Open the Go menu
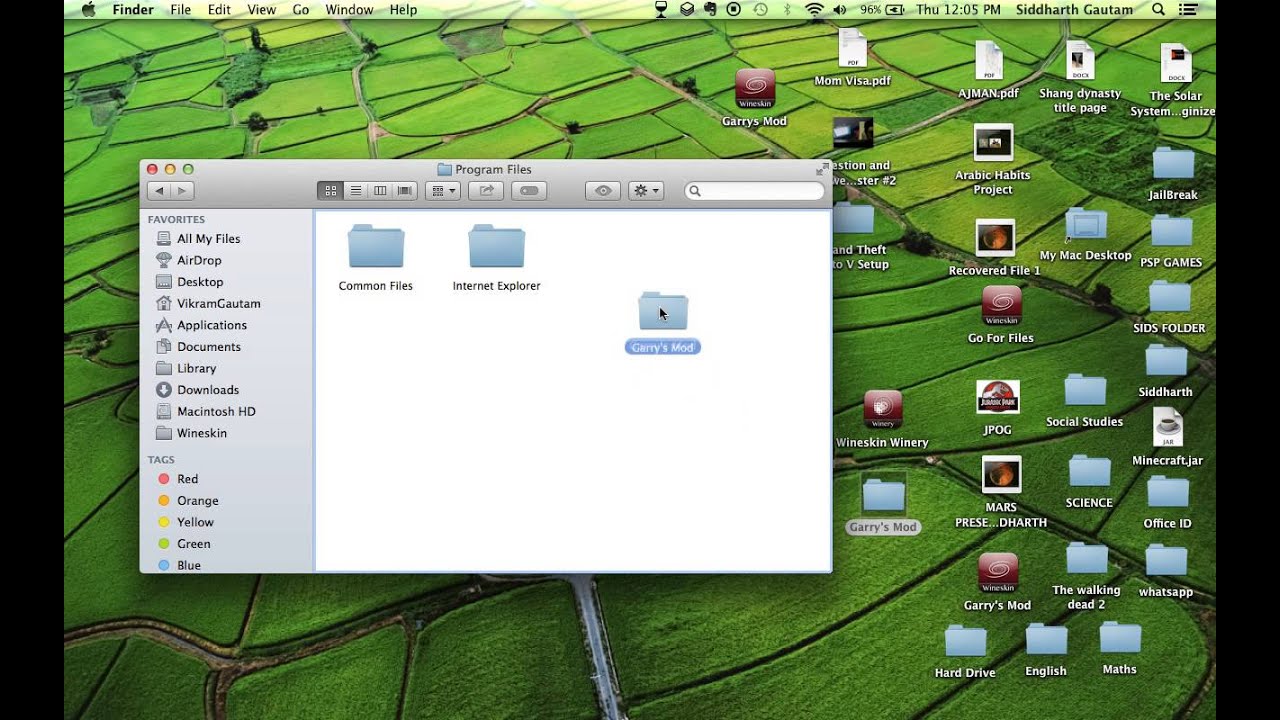1280x720 pixels. (x=301, y=10)
